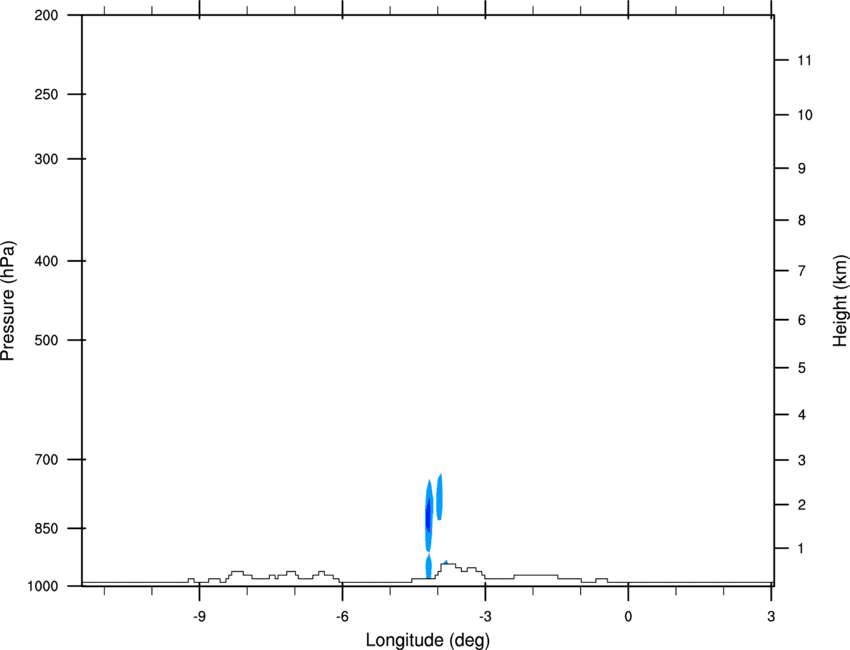This screenshot has width=850, height=650.
Task: Select the 500 pressure tick label
Action: (46, 340)
